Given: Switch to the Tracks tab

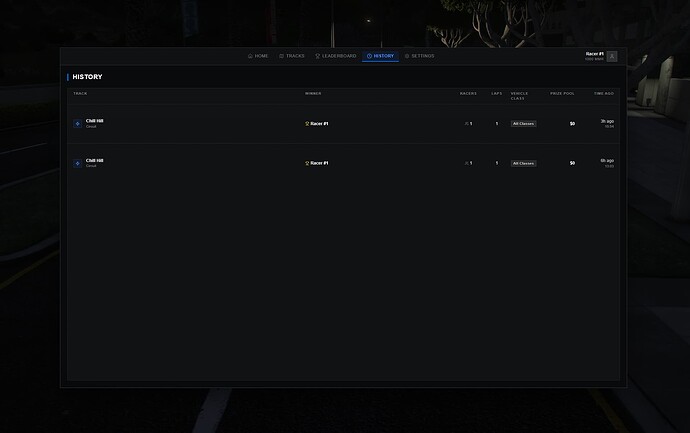Looking at the screenshot, I should click(x=292, y=56).
